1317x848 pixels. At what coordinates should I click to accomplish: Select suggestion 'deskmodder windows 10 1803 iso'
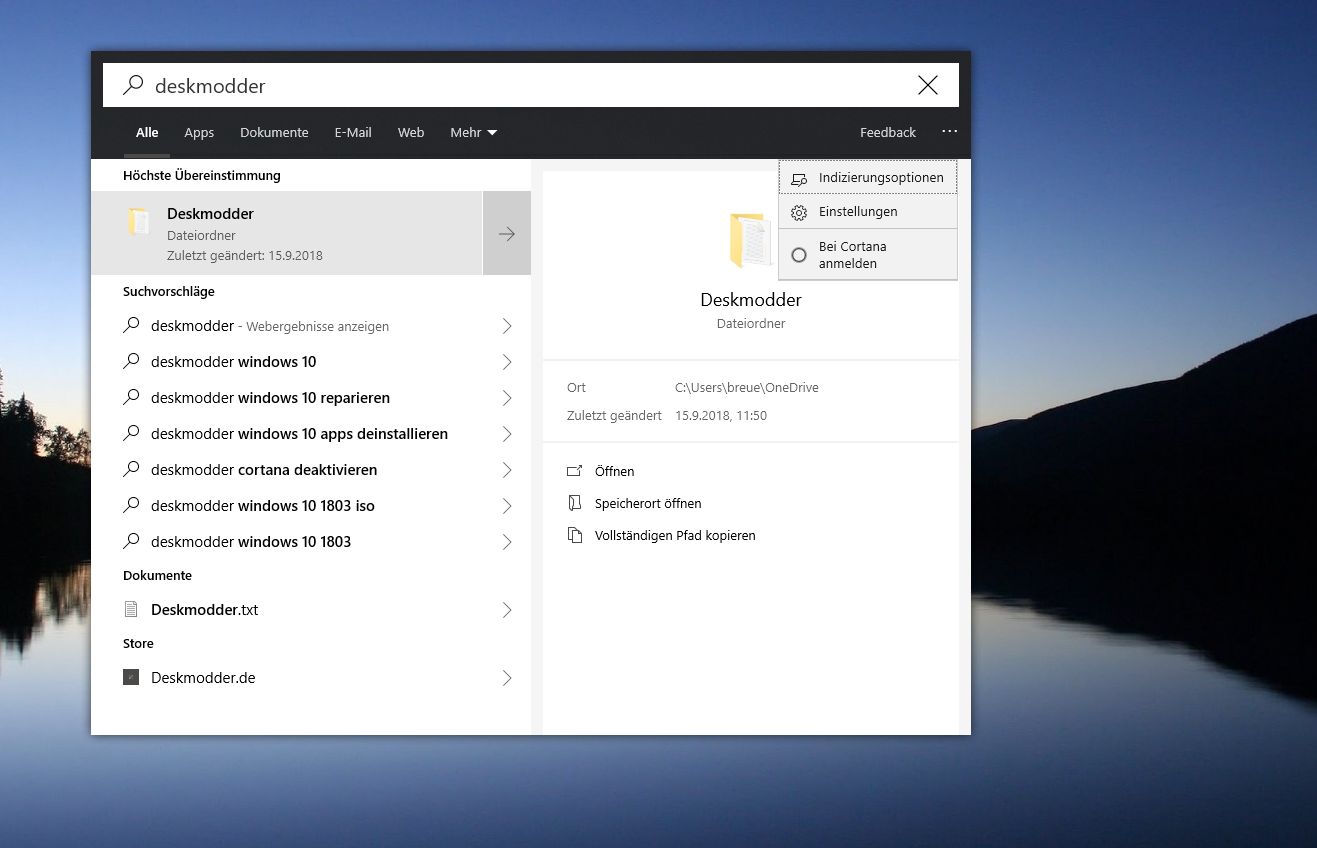point(311,506)
